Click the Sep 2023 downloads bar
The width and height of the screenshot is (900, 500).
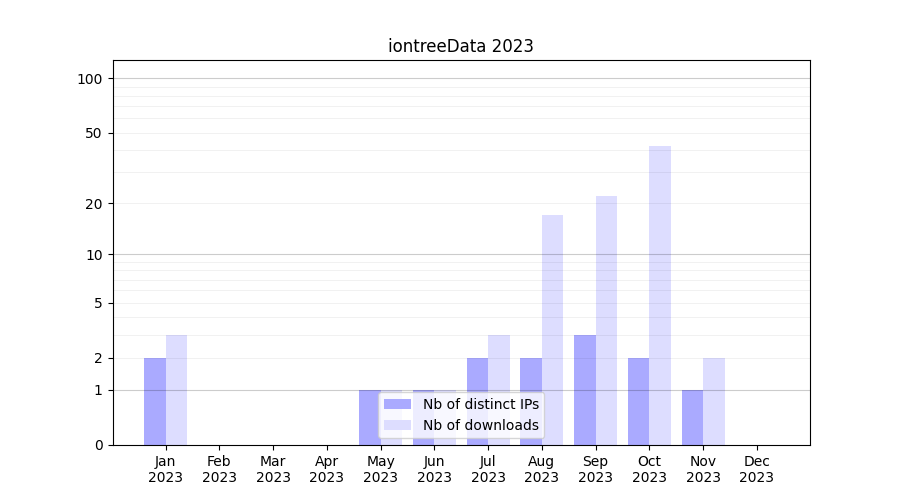606,320
